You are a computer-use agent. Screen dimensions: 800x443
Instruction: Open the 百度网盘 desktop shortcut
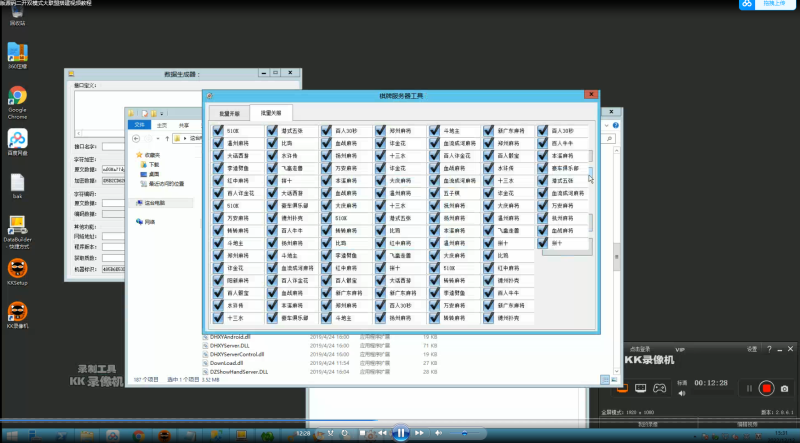(x=17, y=142)
